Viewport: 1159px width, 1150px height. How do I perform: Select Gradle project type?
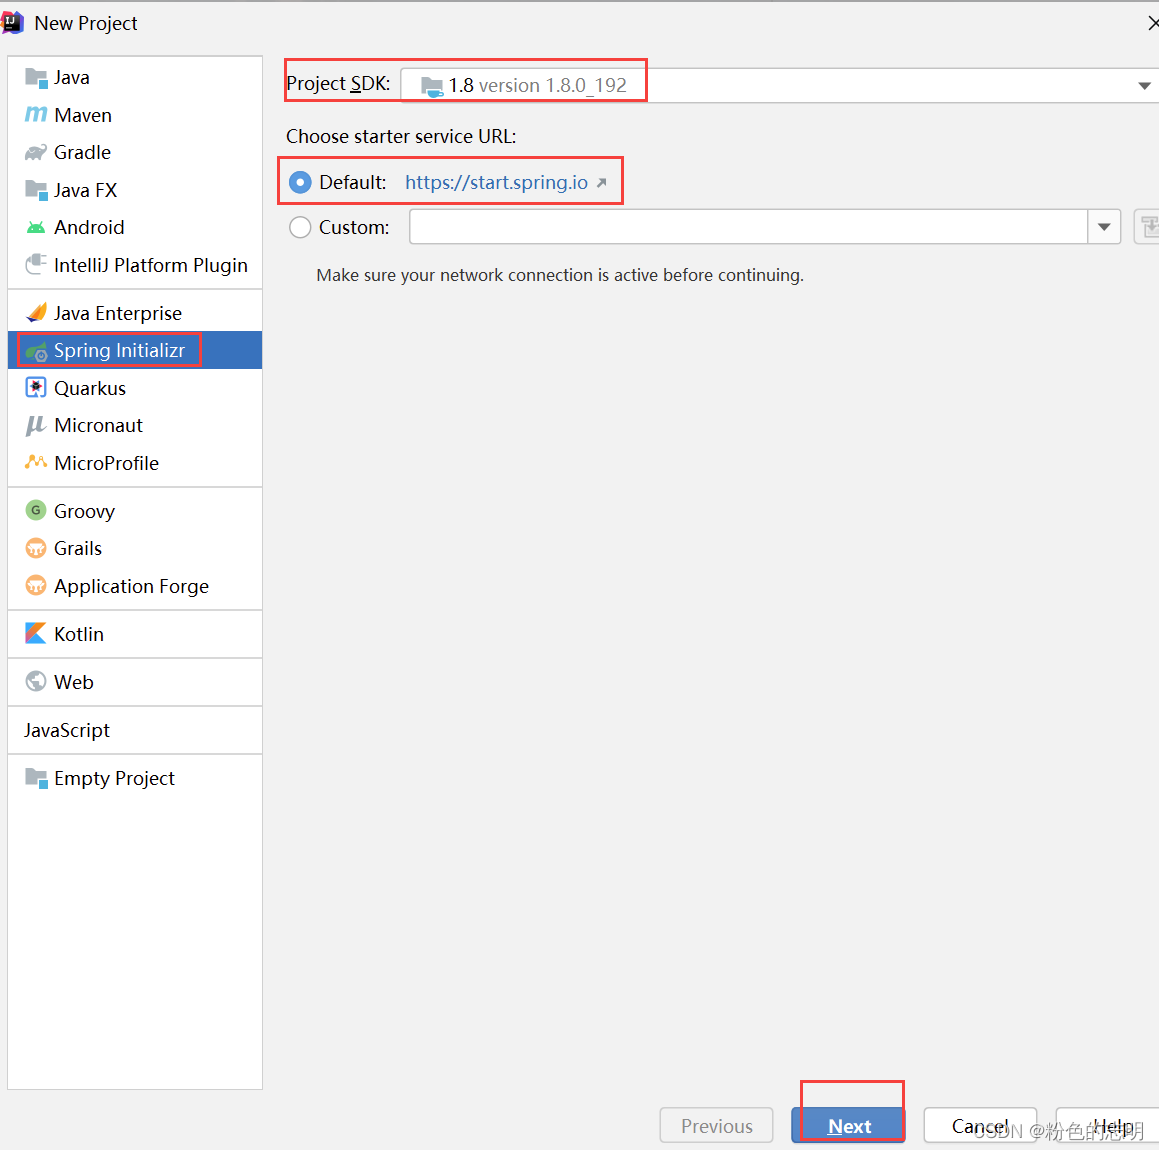pyautogui.click(x=135, y=152)
